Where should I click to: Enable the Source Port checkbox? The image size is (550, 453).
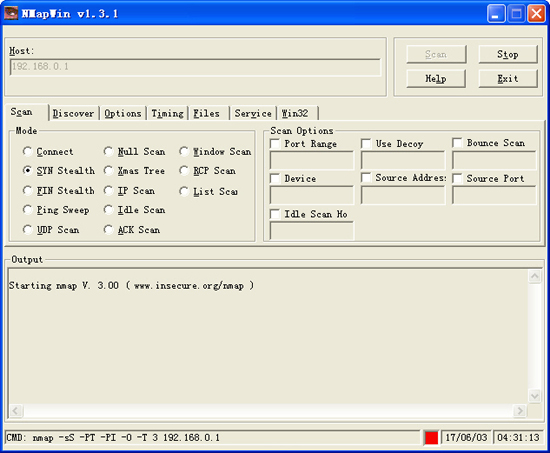tap(457, 178)
